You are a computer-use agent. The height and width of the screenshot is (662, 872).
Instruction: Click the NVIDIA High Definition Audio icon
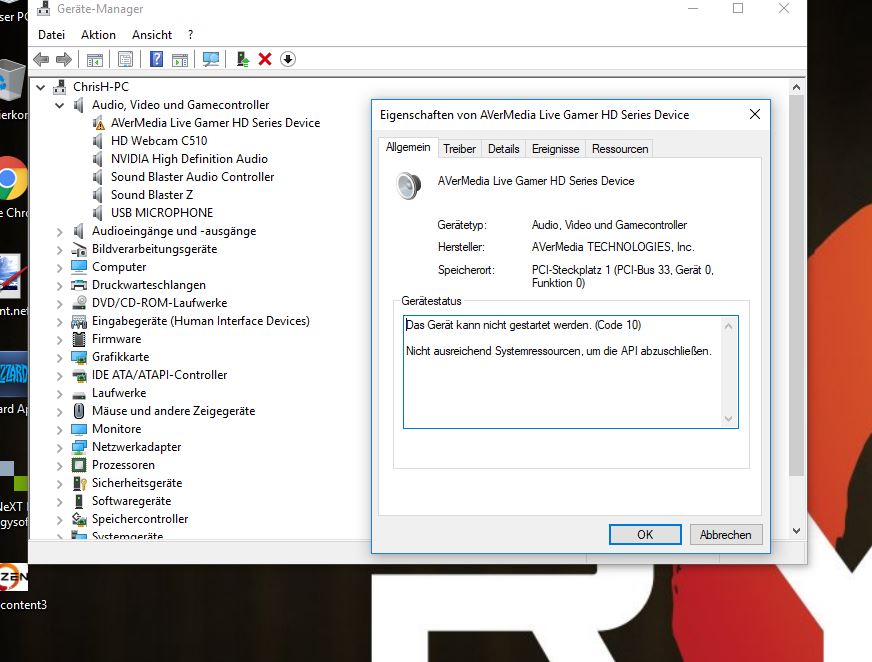pos(98,159)
